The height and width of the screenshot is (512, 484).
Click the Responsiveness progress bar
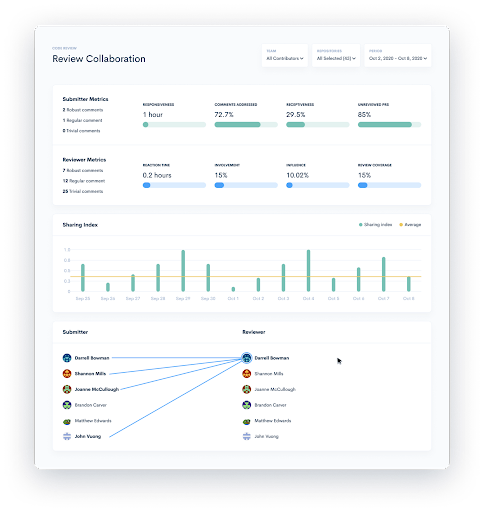(174, 125)
